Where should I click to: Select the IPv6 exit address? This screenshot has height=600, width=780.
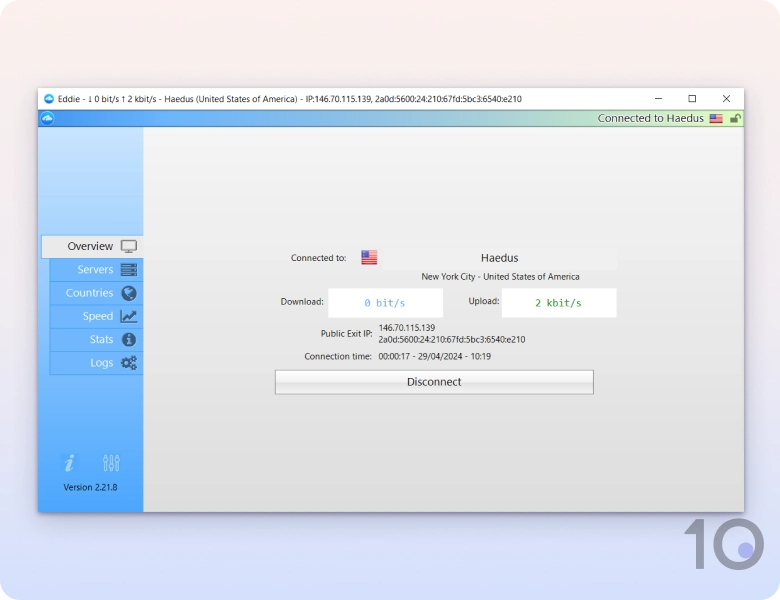click(452, 340)
